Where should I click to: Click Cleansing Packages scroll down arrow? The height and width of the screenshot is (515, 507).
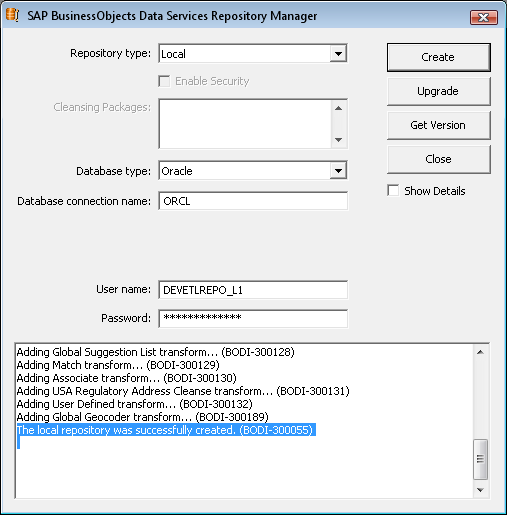pyautogui.click(x=339, y=140)
